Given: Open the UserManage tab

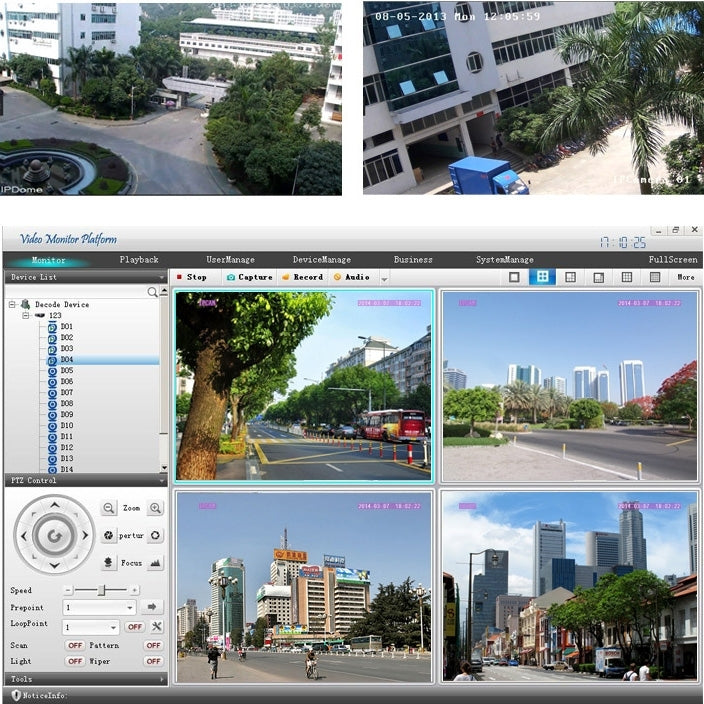Looking at the screenshot, I should point(230,260).
